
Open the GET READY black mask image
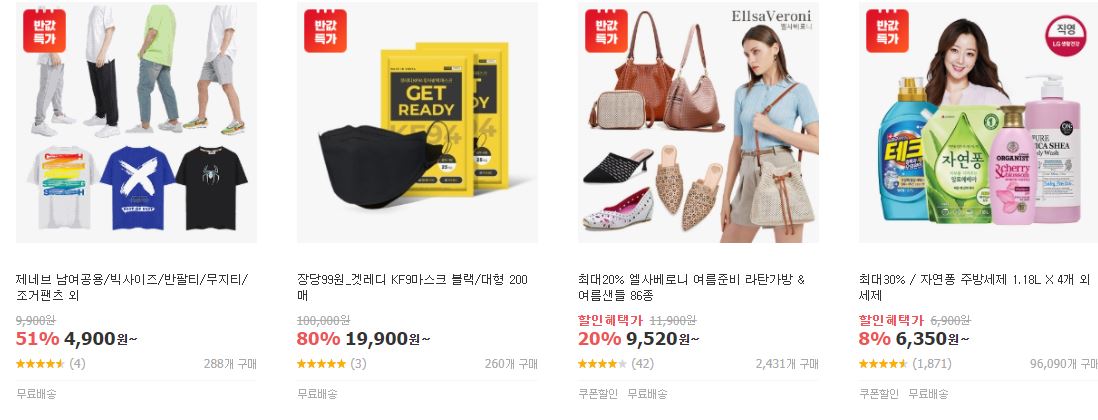[417, 122]
